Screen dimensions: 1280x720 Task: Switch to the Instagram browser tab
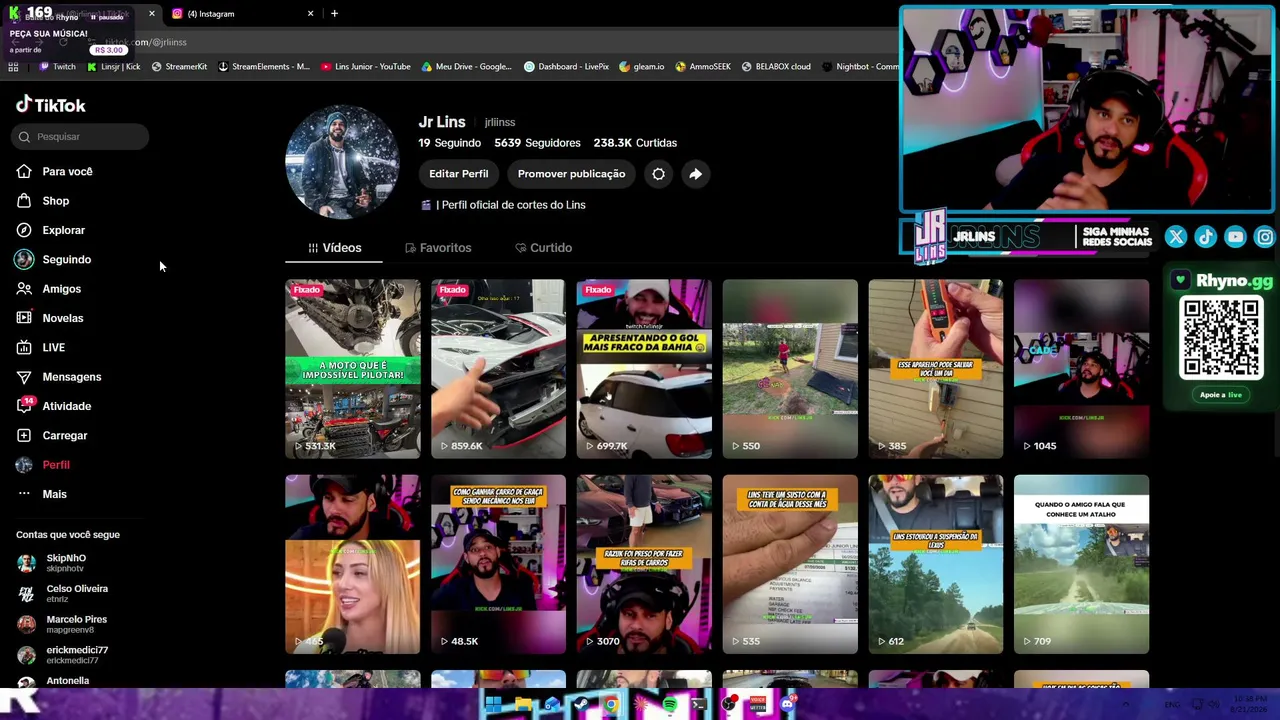[x=240, y=14]
